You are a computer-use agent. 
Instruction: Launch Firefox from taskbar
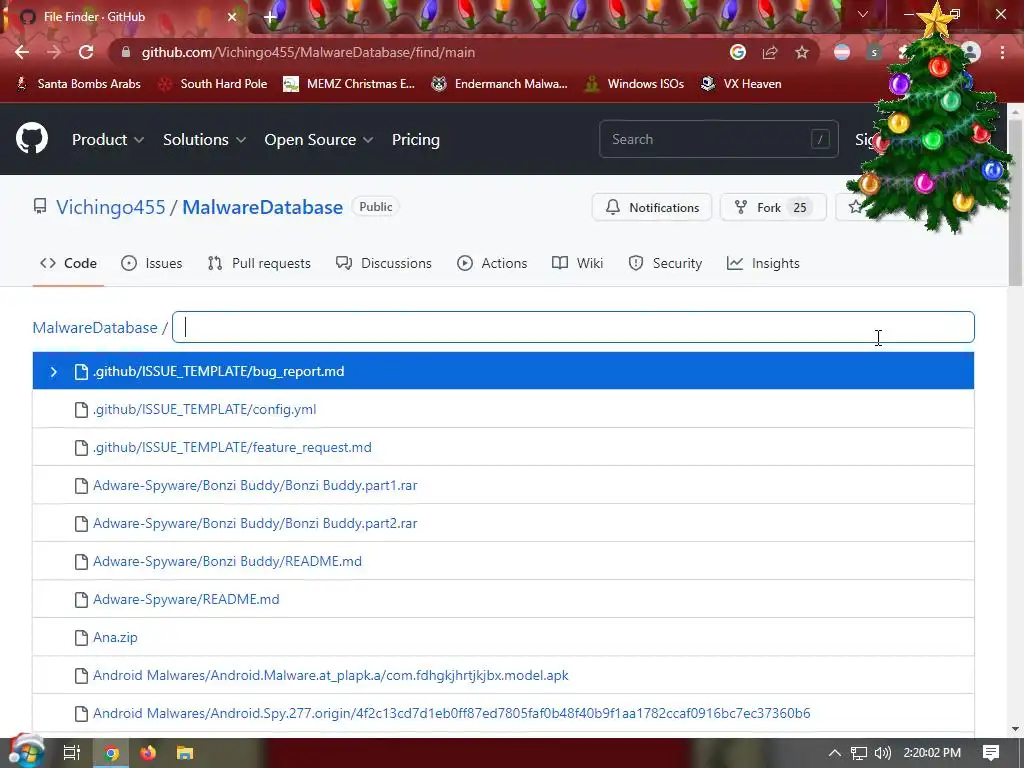coord(148,753)
